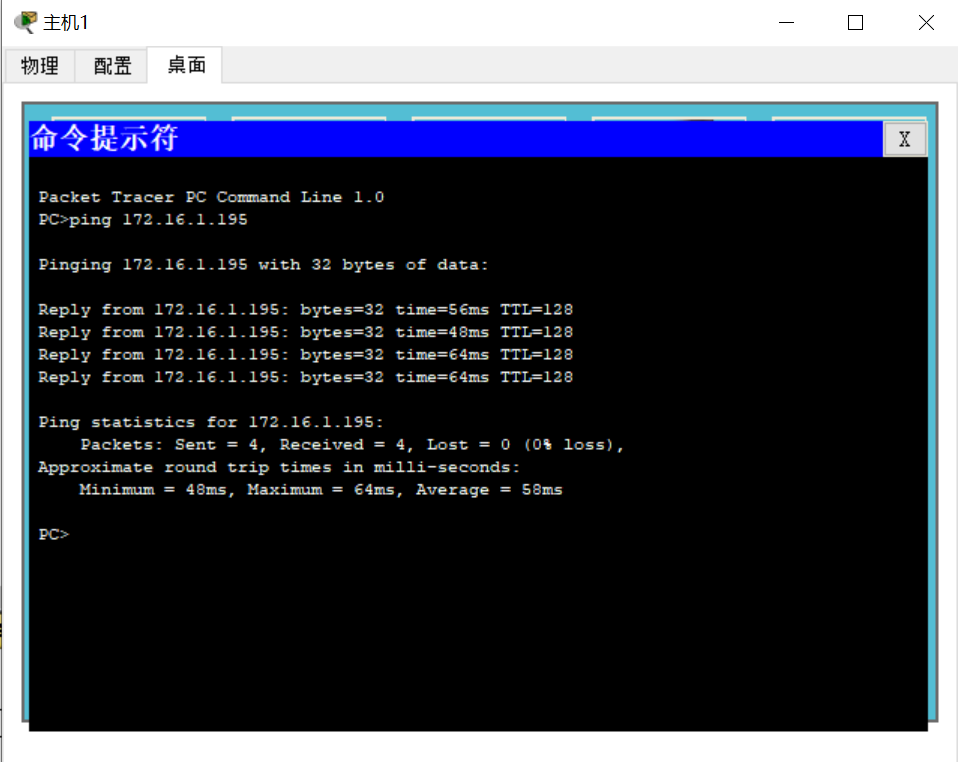The width and height of the screenshot is (958, 762).
Task: Click the Packet Tracer icon beside 主机1
Action: click(x=25, y=22)
